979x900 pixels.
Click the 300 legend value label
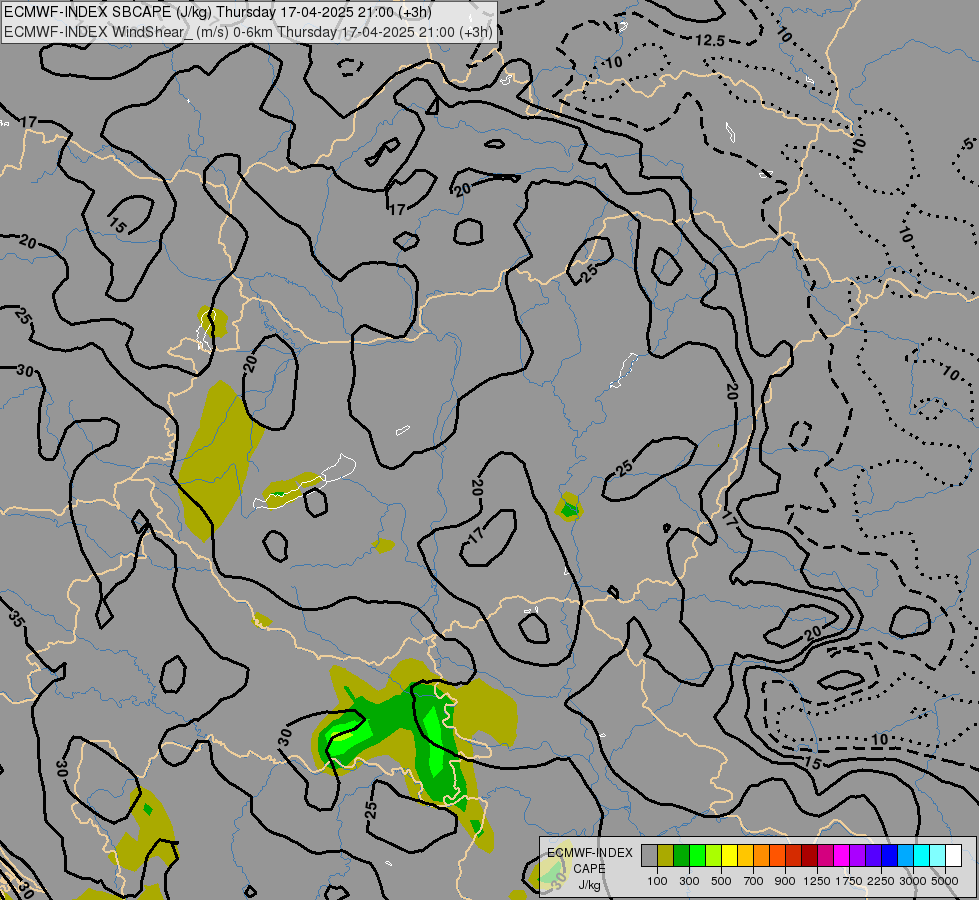pos(689,881)
